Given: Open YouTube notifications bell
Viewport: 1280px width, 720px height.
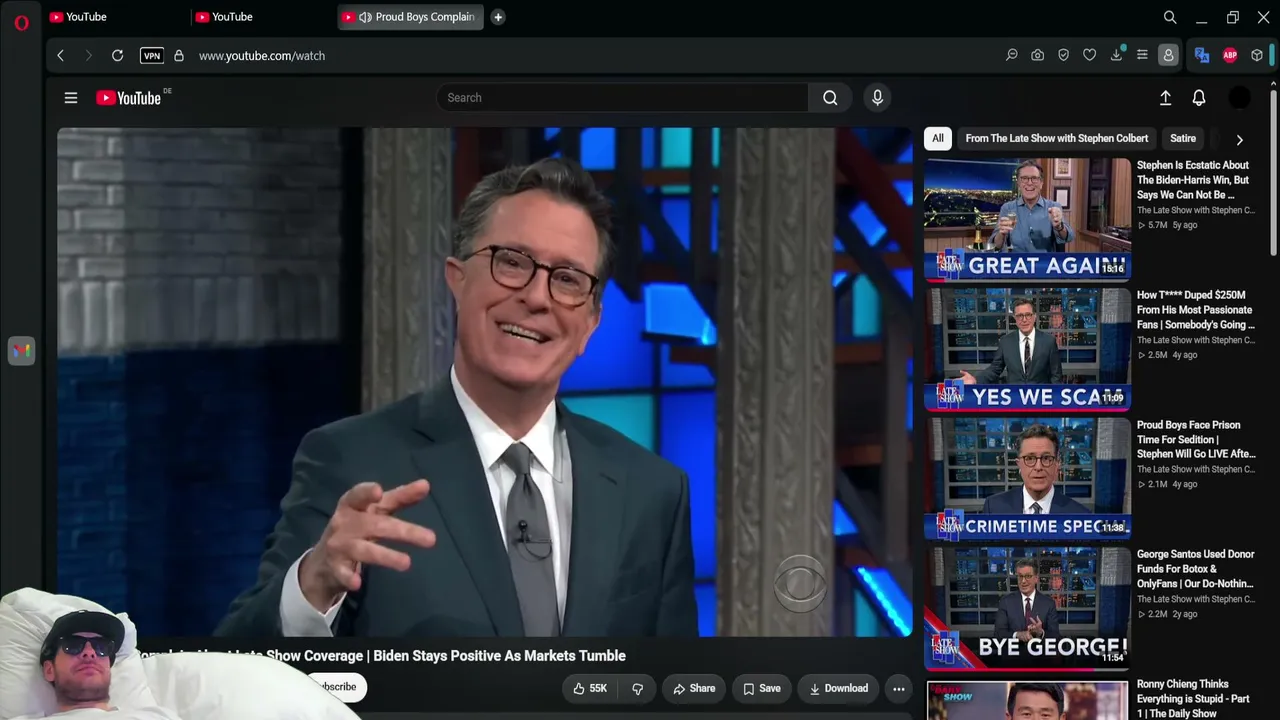Looking at the screenshot, I should point(1199,98).
